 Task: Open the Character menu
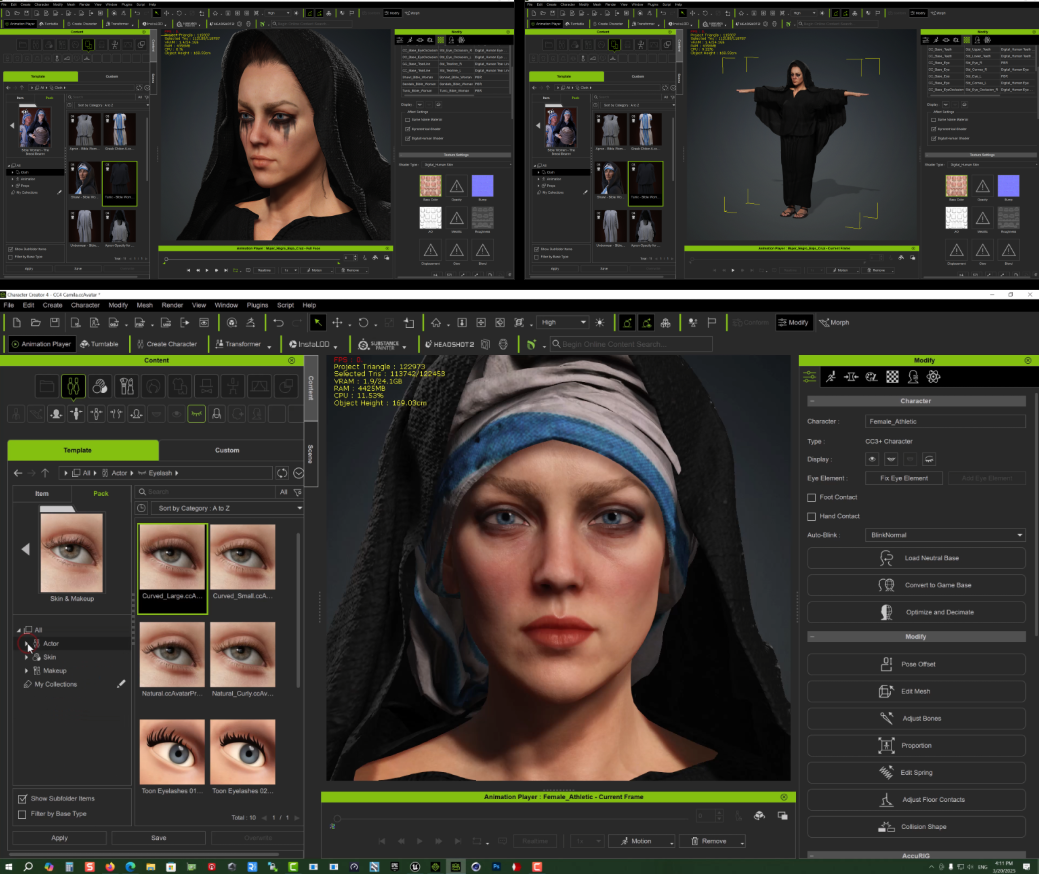click(x=85, y=305)
